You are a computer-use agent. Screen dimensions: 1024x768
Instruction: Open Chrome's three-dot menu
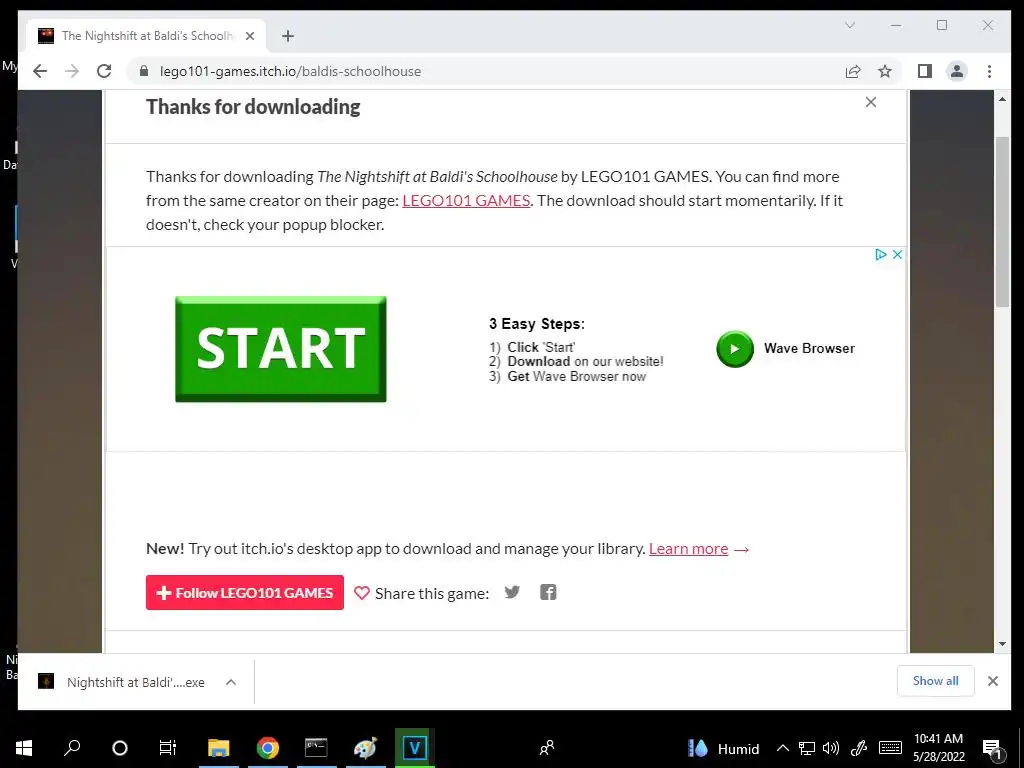point(989,71)
